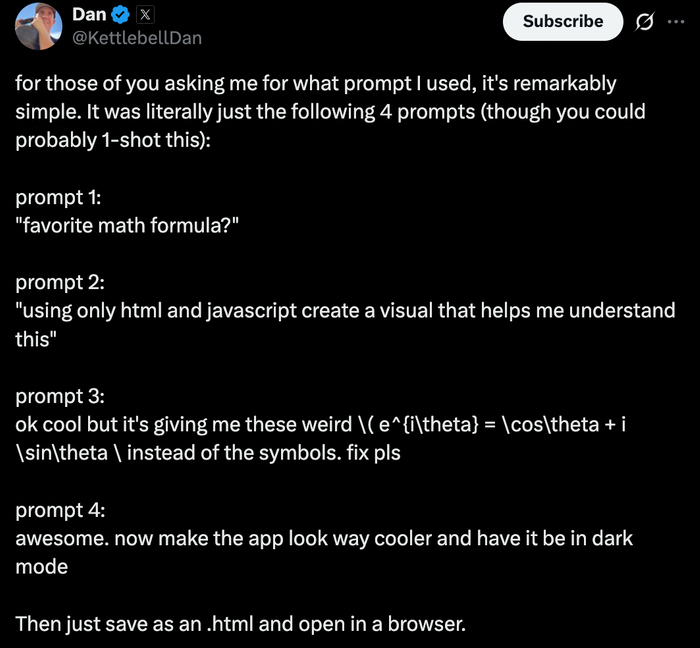This screenshot has height=648, width=700.
Task: Click the display name Dan
Action: click(88, 15)
